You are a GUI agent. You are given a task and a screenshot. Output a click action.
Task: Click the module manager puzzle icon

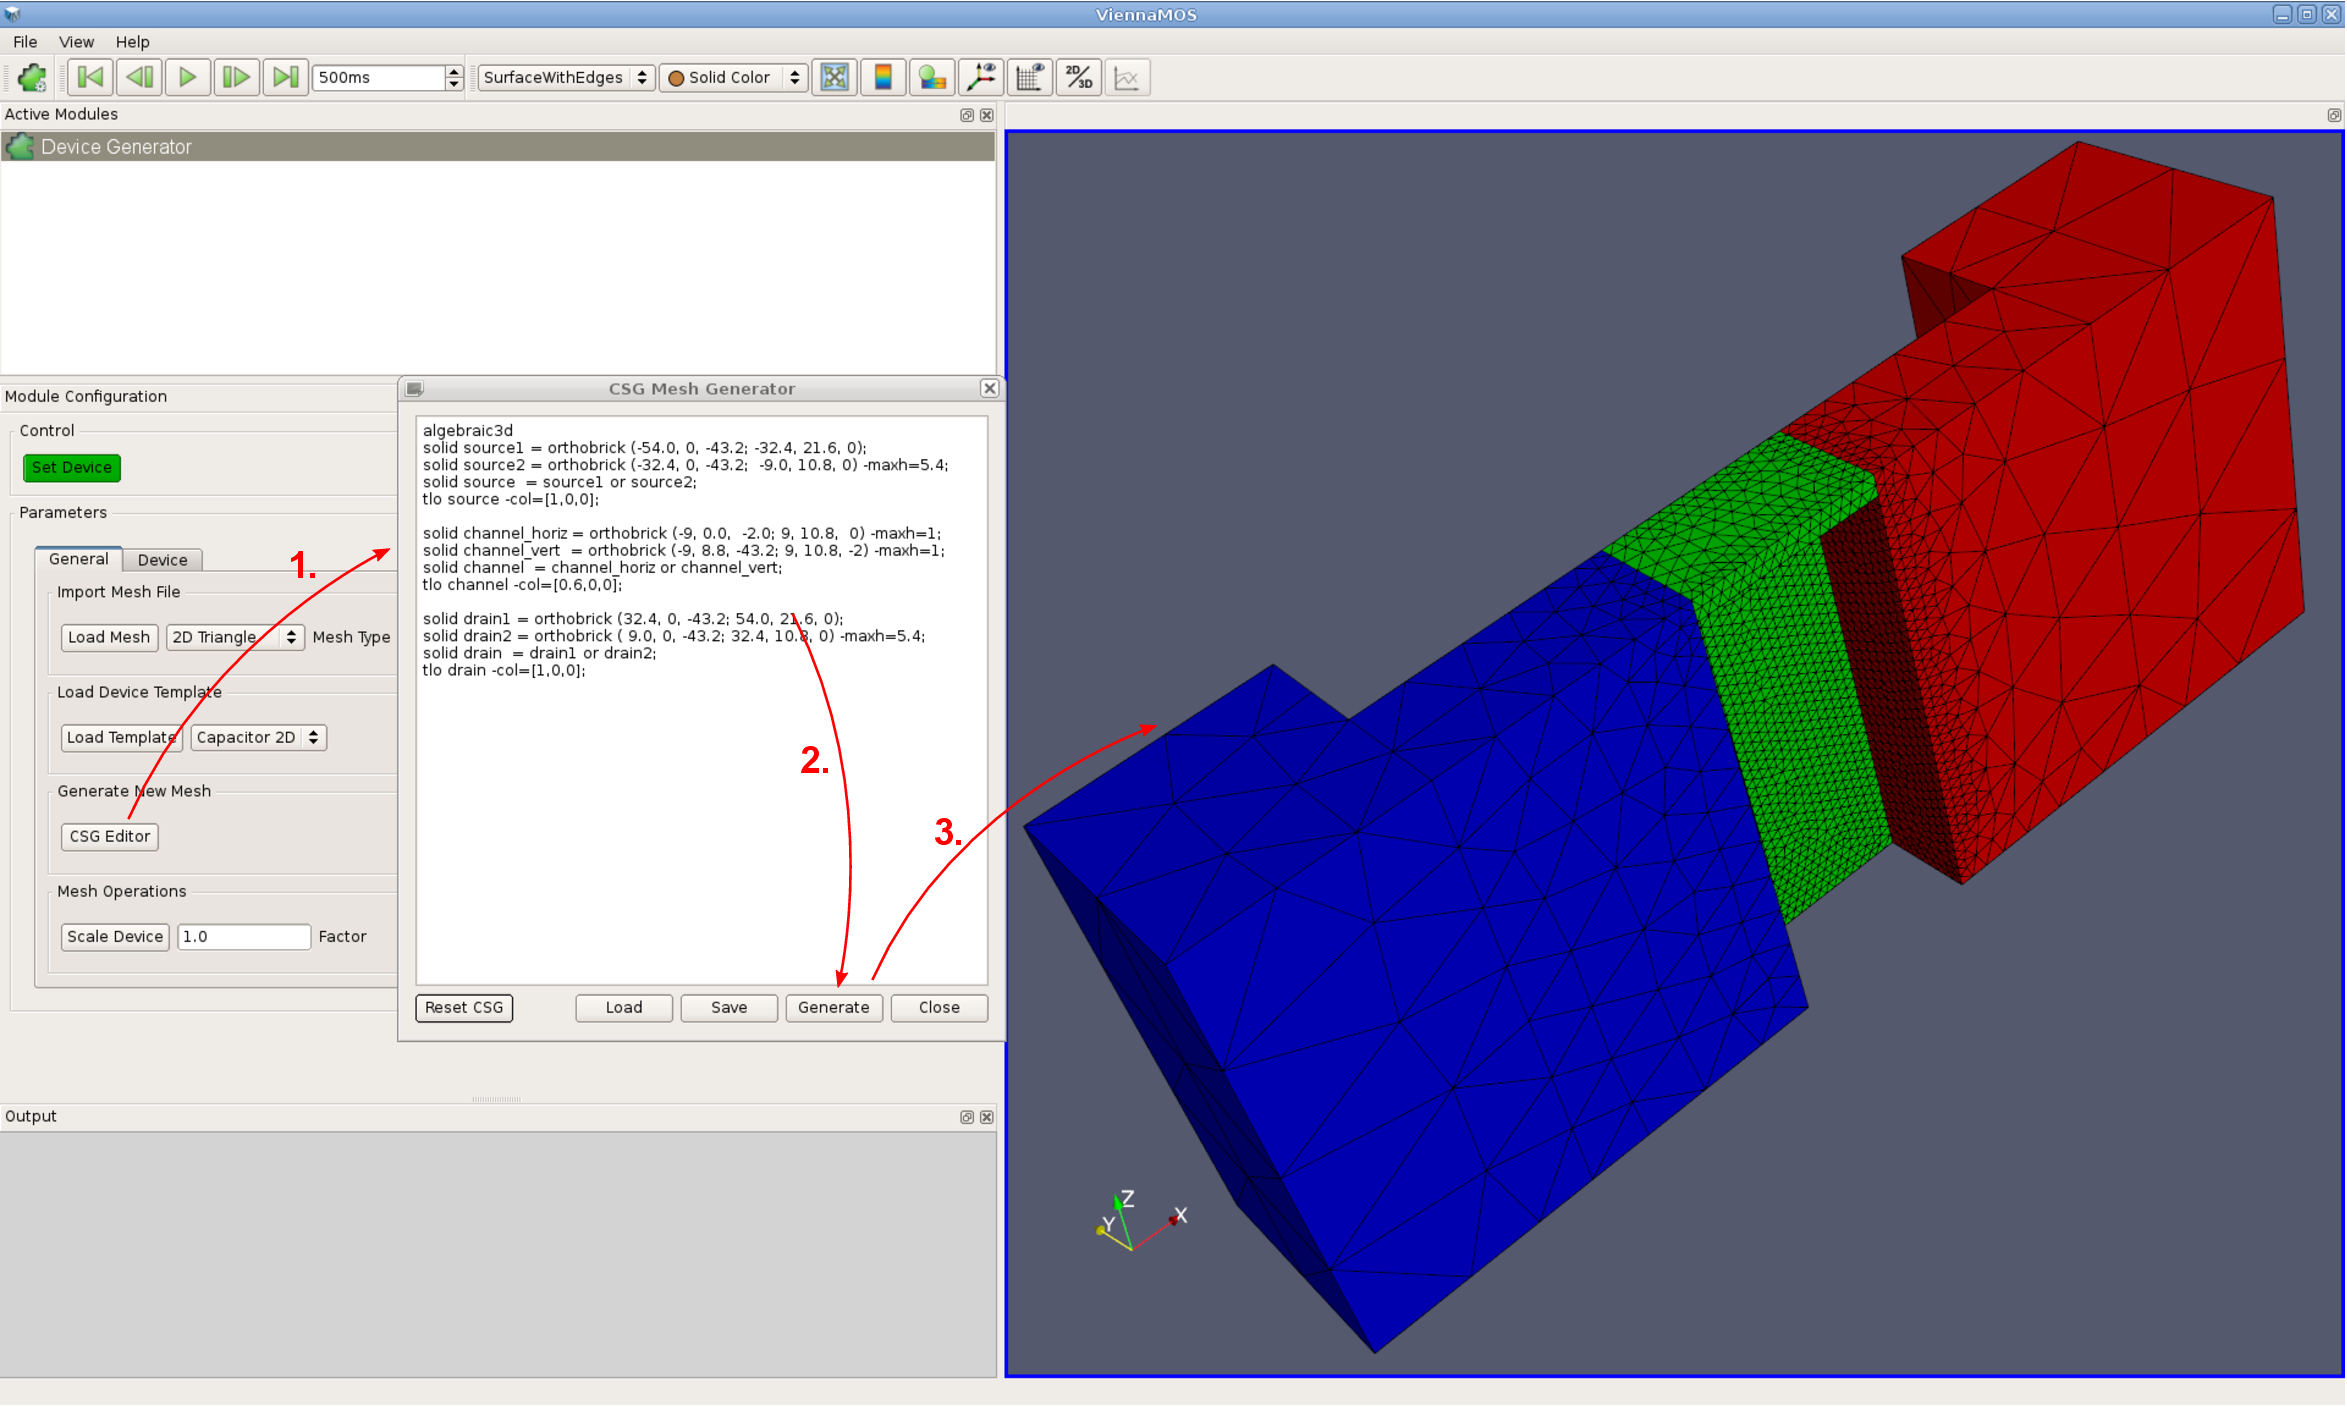[x=32, y=77]
